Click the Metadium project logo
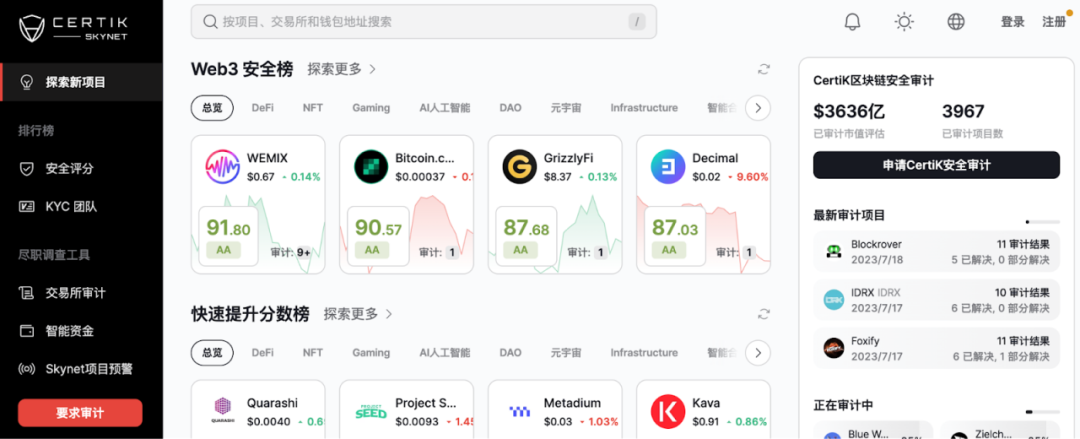Screen dimensions: 1080x439 click(519, 411)
